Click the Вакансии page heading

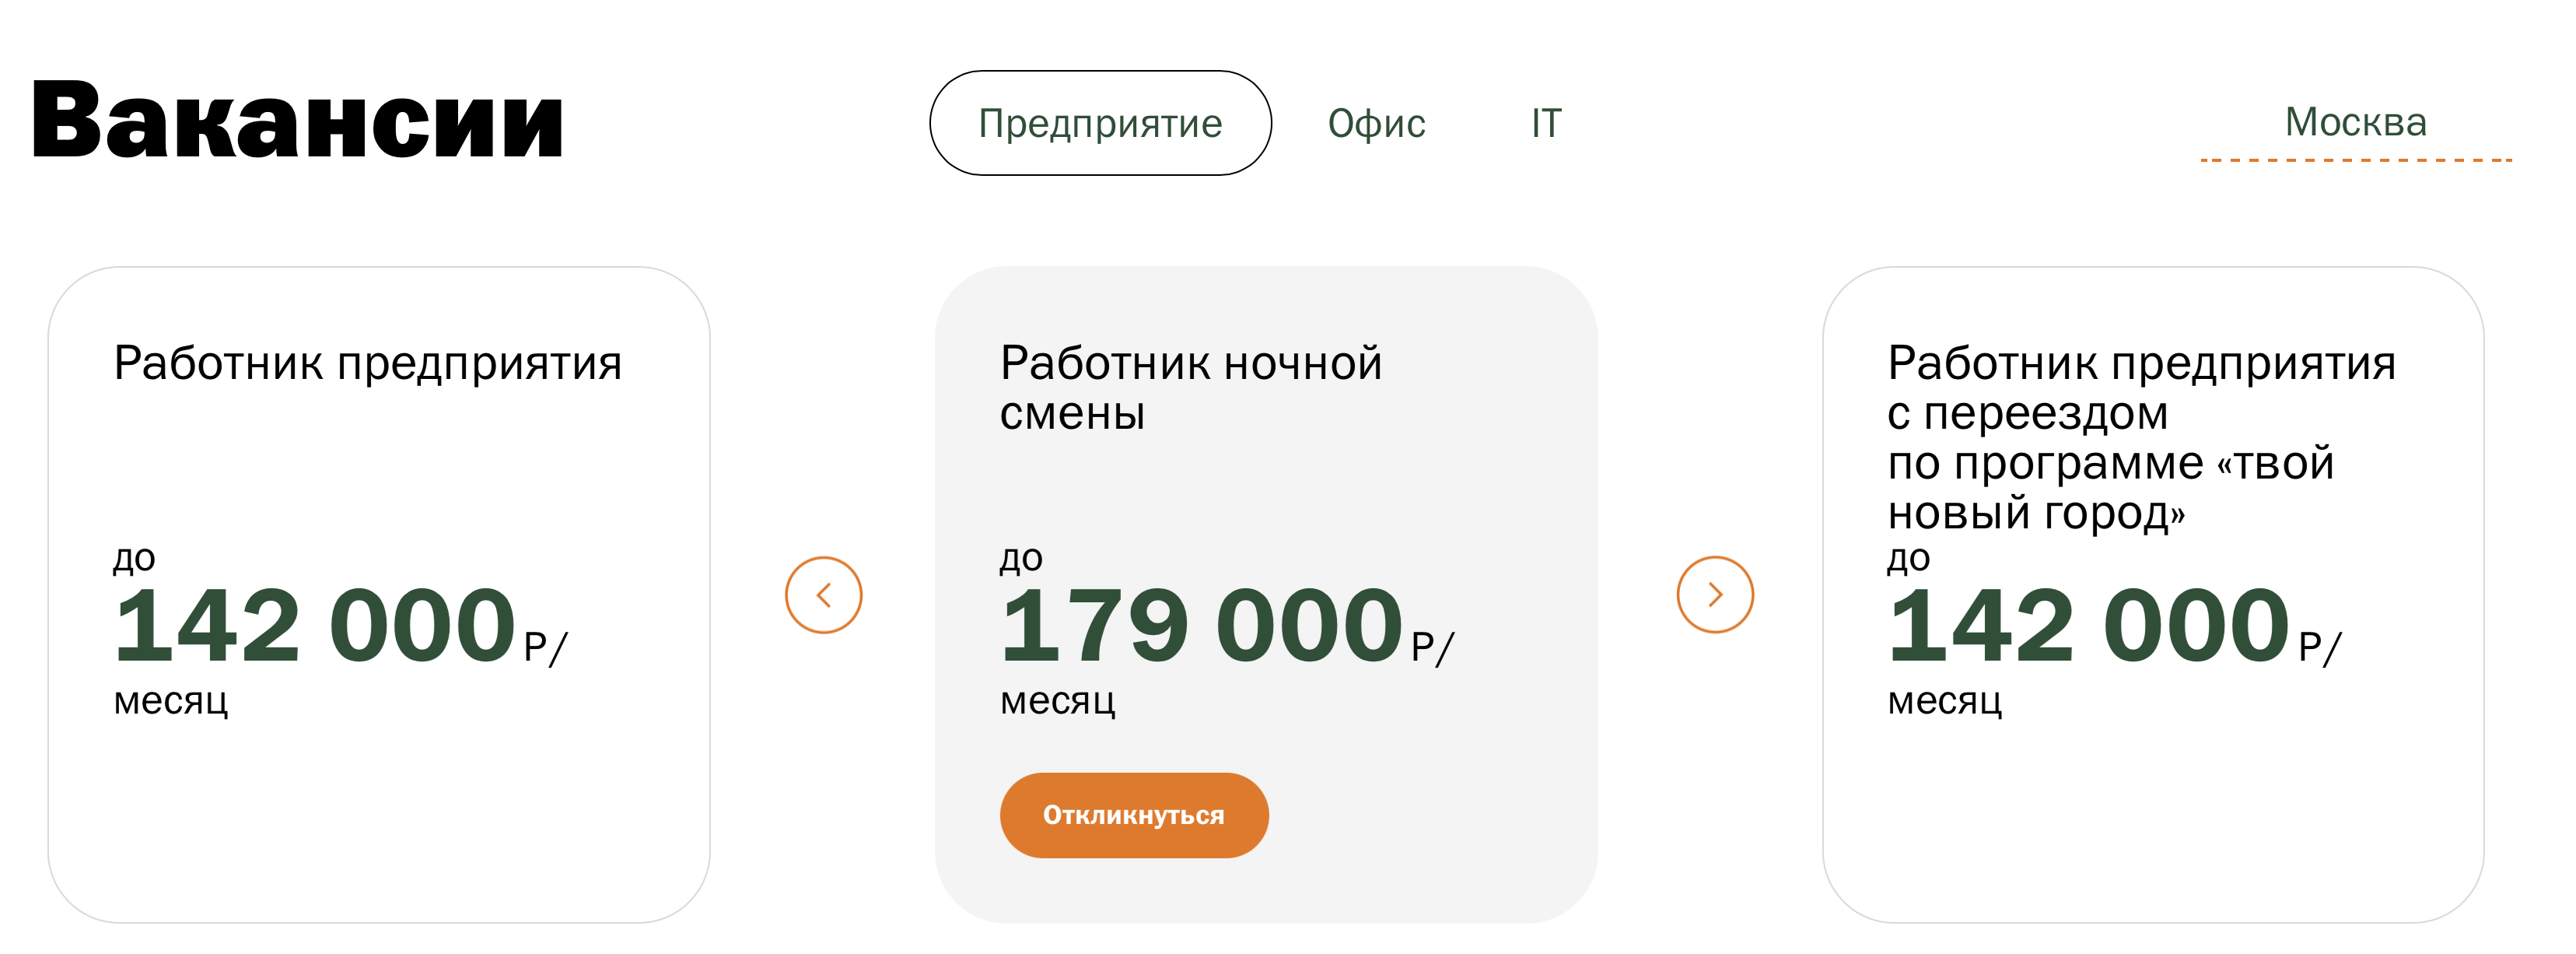click(x=298, y=122)
